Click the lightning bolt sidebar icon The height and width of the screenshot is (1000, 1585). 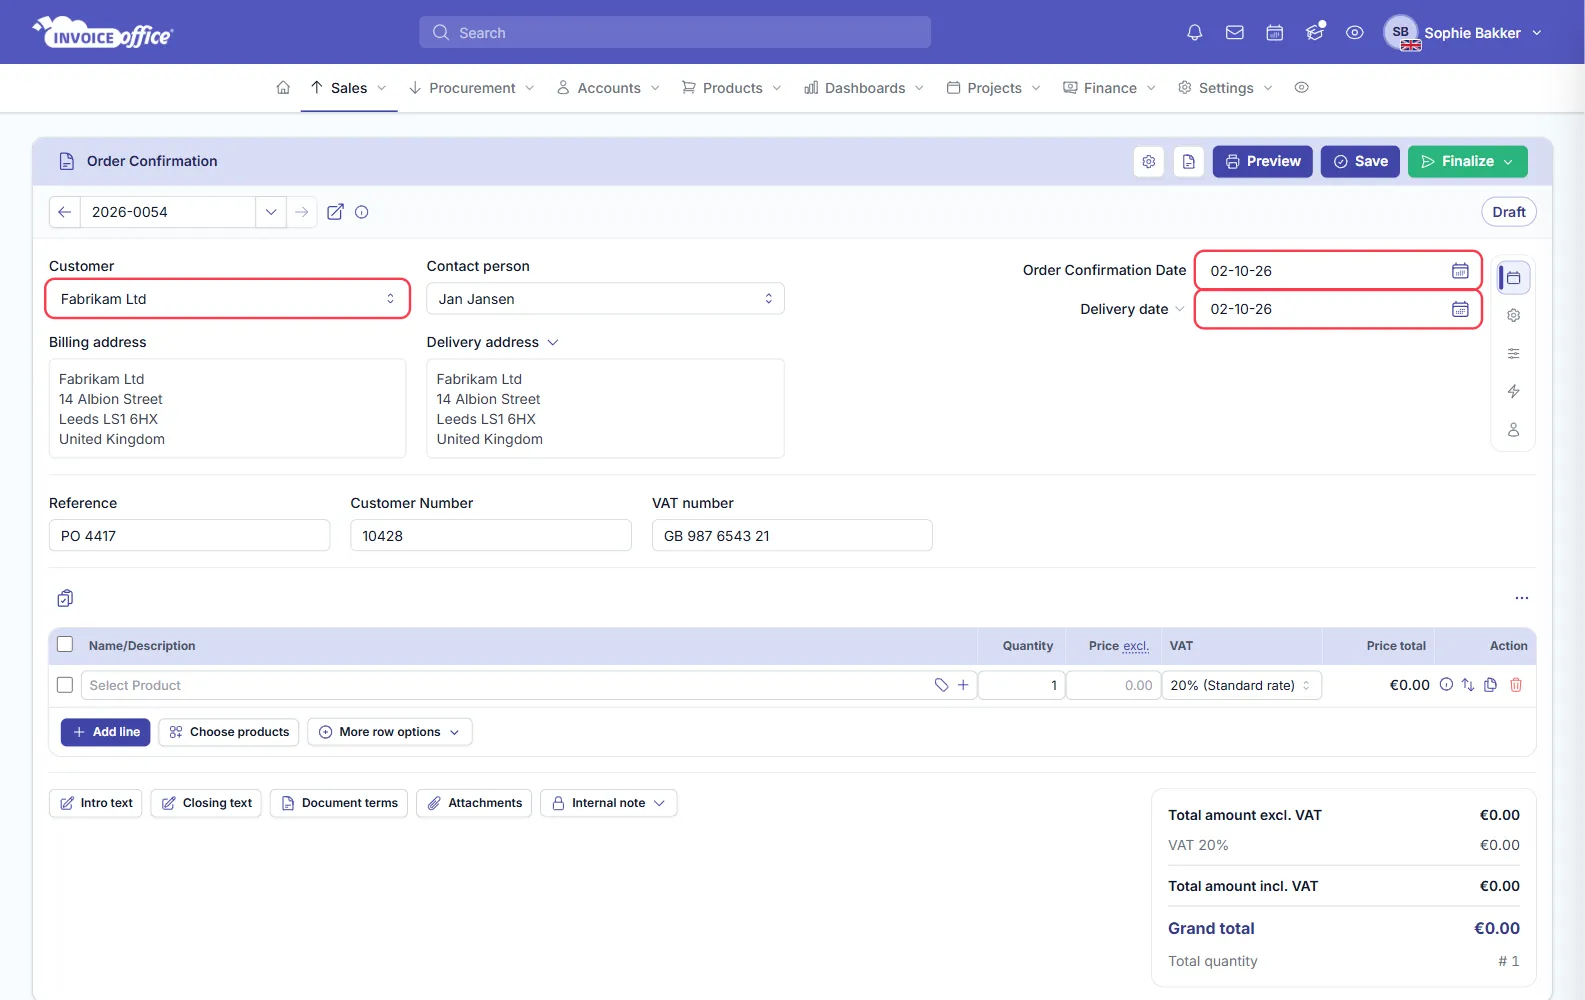[x=1513, y=391]
